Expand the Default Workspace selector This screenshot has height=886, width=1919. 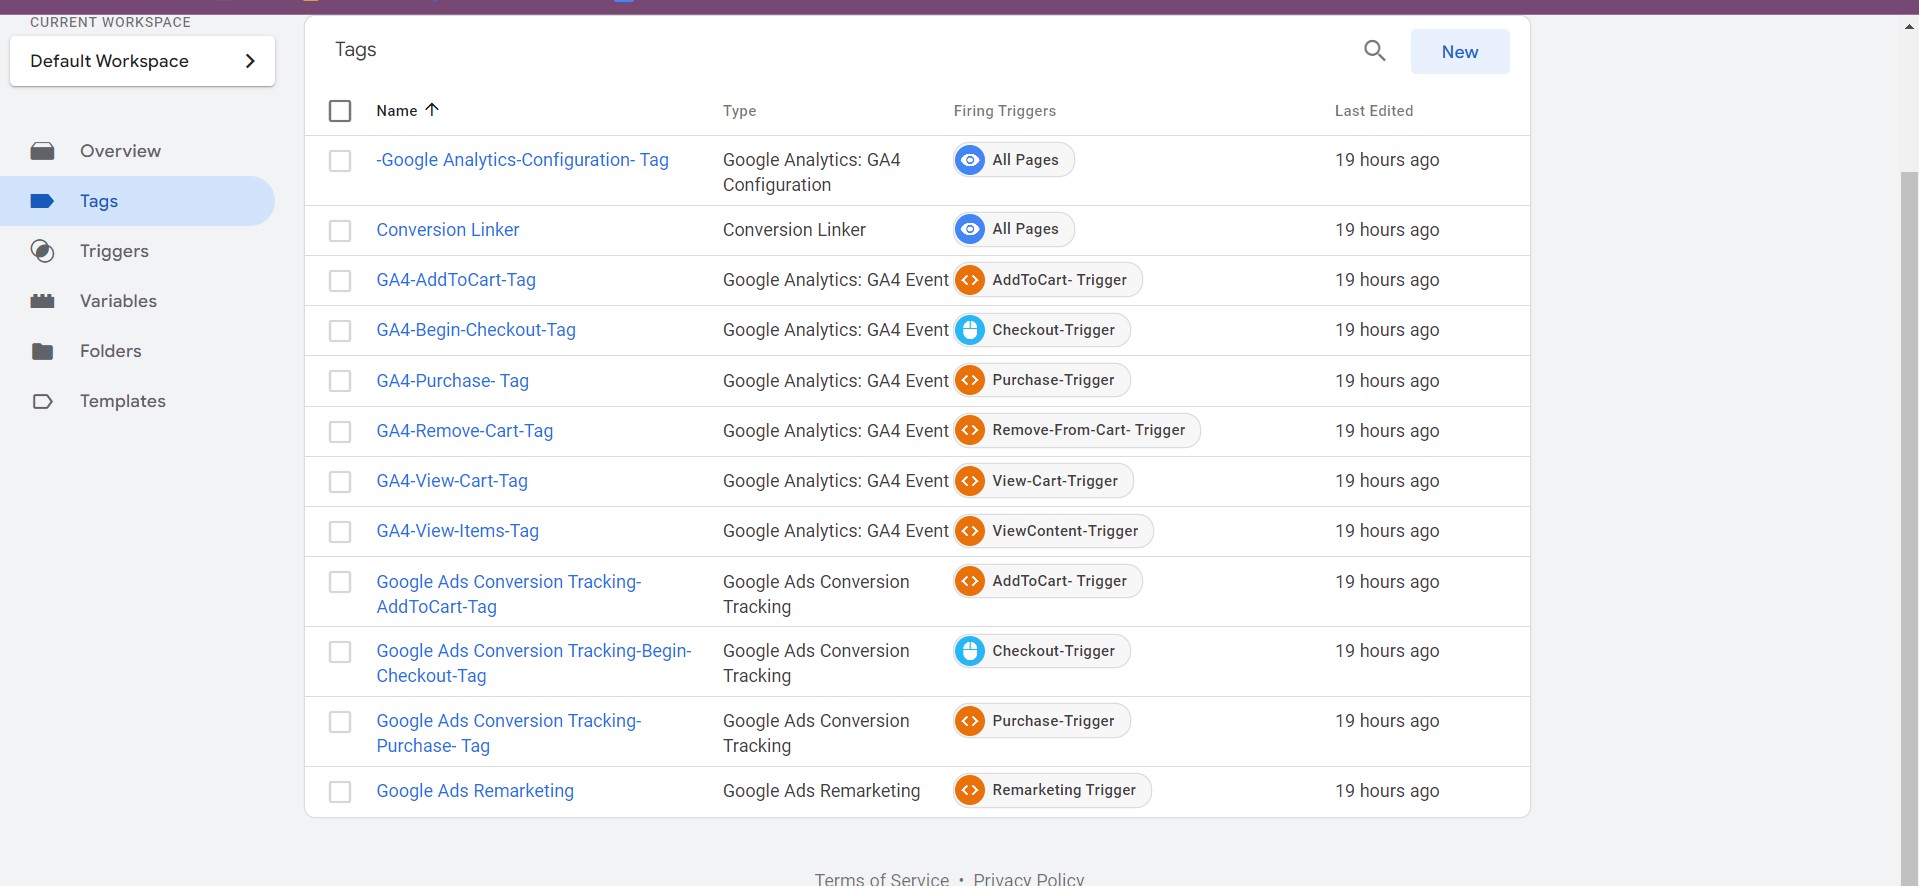[142, 61]
